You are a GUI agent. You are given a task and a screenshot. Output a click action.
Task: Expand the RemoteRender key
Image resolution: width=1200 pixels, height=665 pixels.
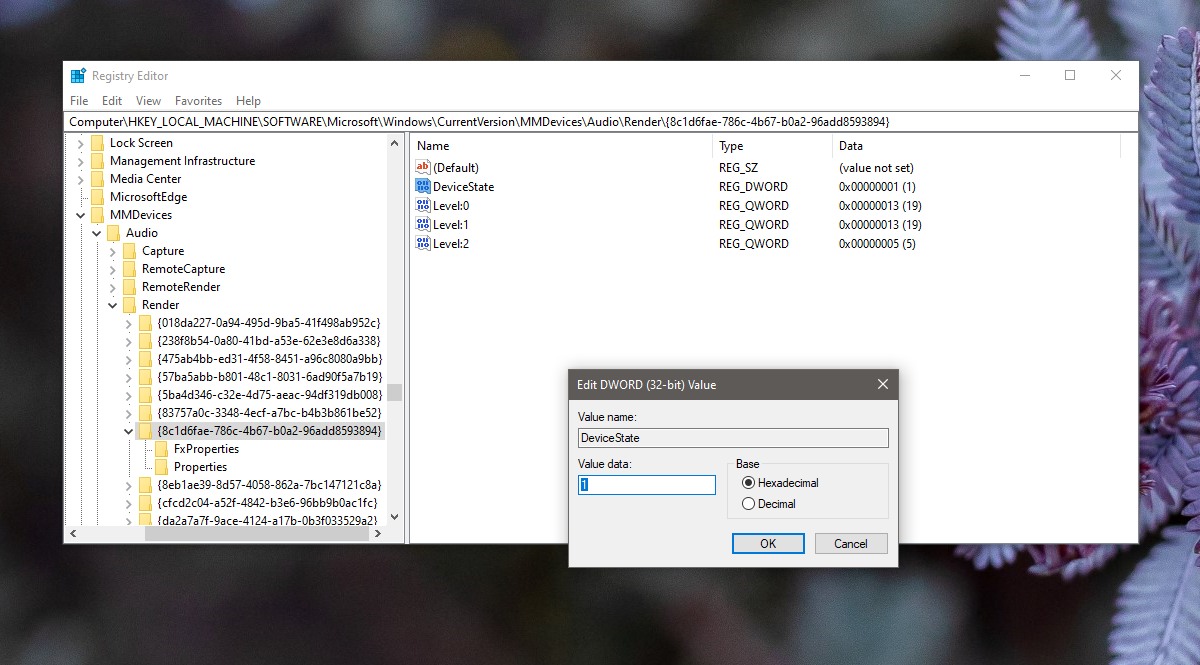click(112, 287)
